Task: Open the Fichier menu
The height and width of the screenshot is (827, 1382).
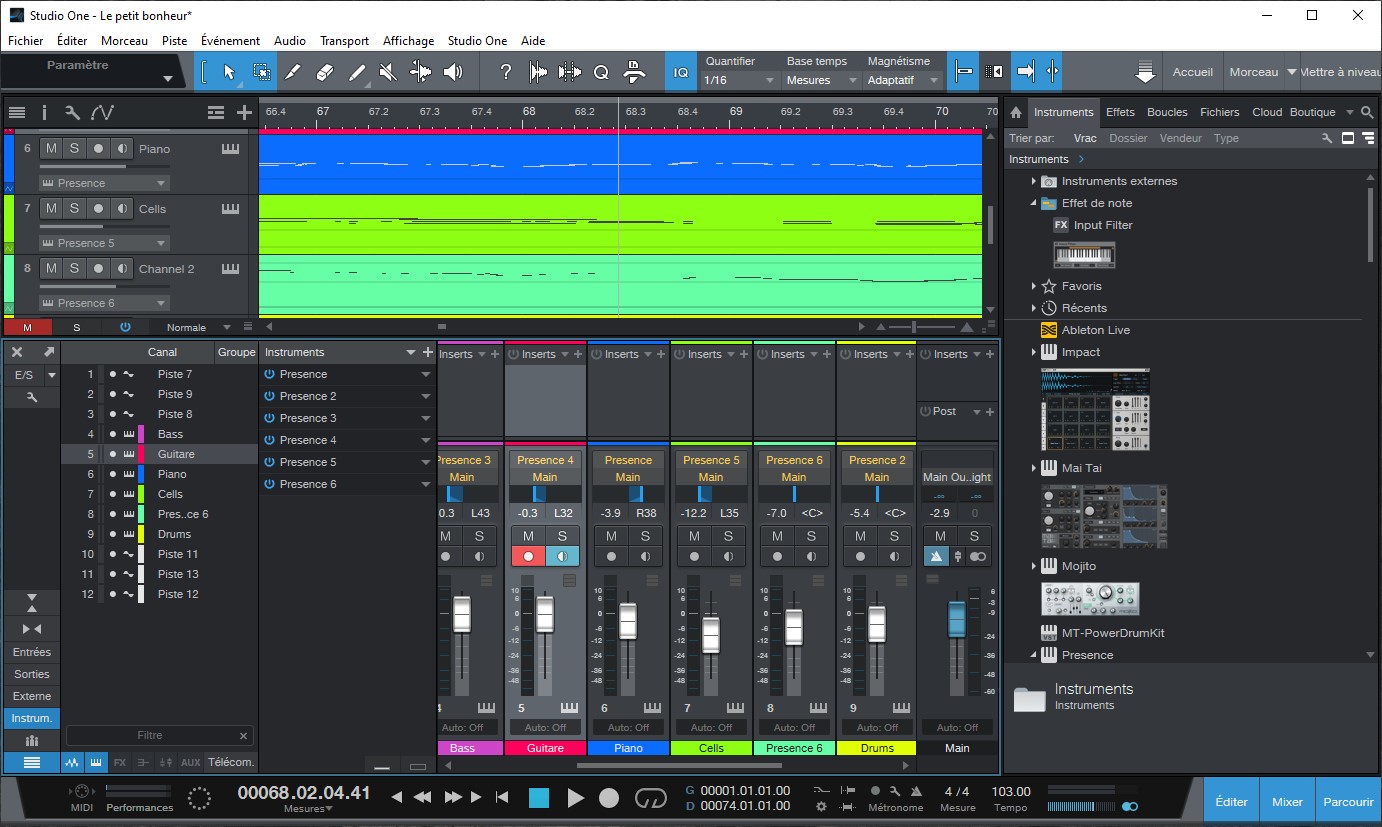Action: [26, 41]
